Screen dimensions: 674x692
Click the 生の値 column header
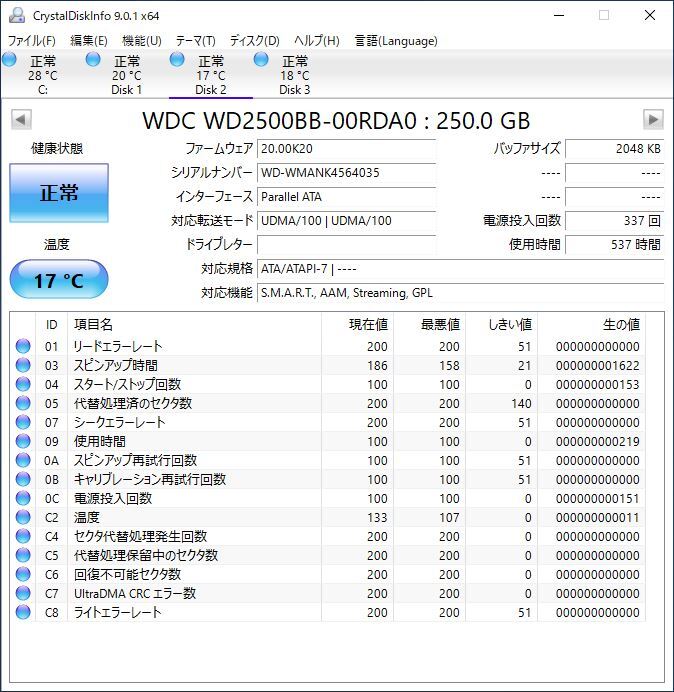(621, 325)
